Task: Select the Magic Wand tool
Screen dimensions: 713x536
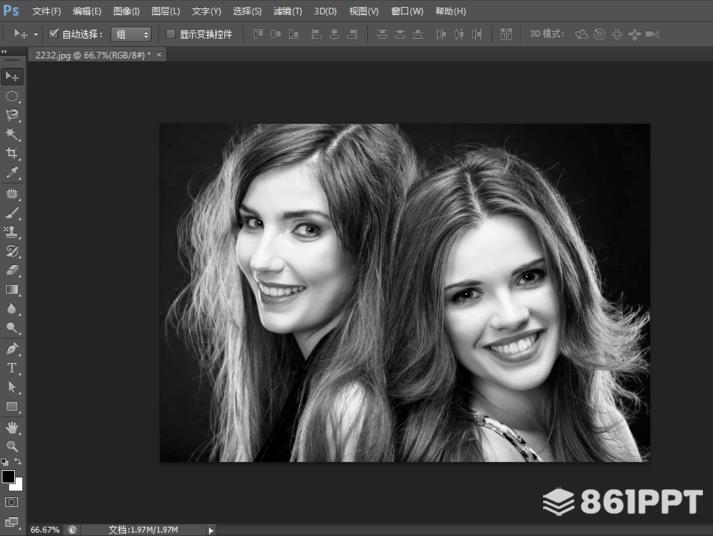Action: [12, 134]
